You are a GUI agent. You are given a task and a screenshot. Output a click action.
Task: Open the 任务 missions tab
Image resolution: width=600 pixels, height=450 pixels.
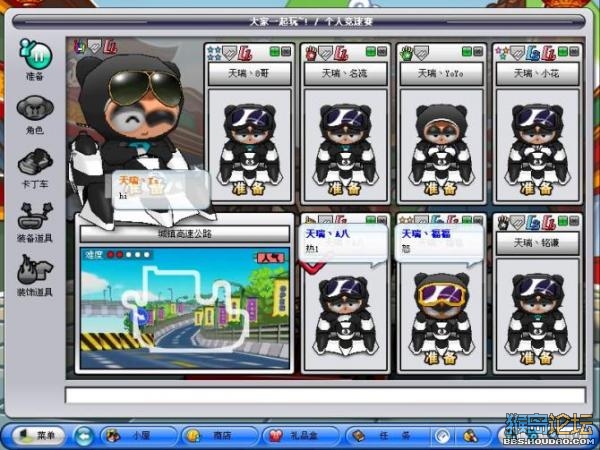tap(386, 435)
